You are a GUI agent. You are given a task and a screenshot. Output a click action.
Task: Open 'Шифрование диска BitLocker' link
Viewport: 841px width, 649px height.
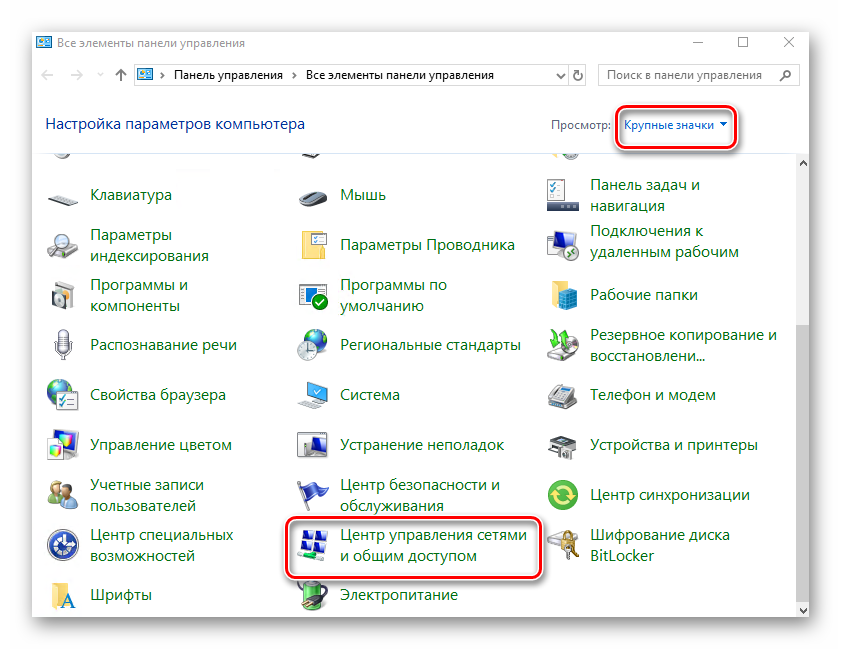coord(660,545)
